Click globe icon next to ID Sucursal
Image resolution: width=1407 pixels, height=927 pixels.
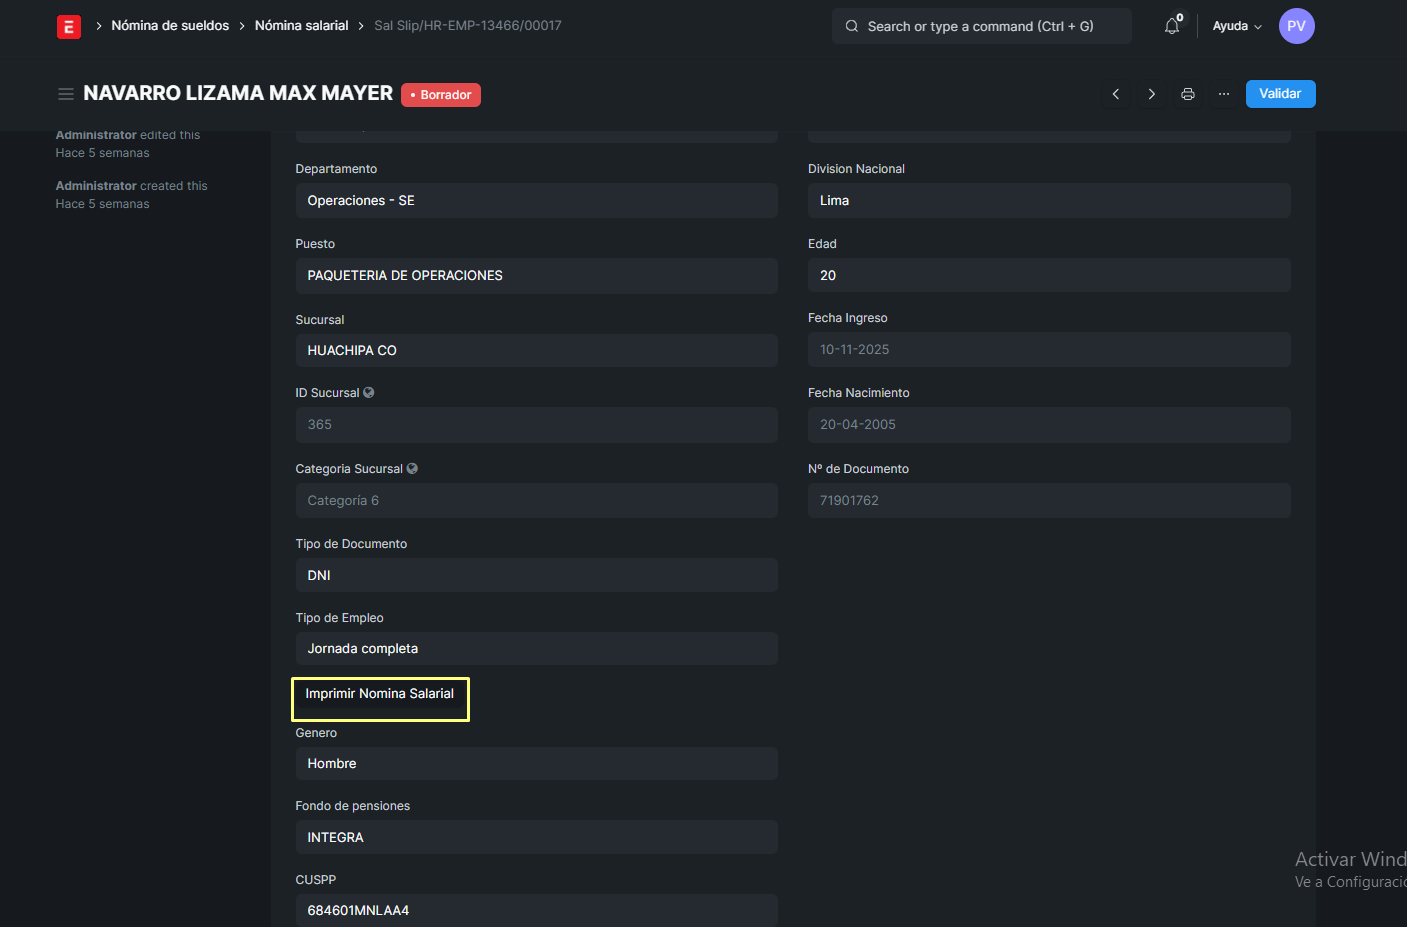(369, 393)
